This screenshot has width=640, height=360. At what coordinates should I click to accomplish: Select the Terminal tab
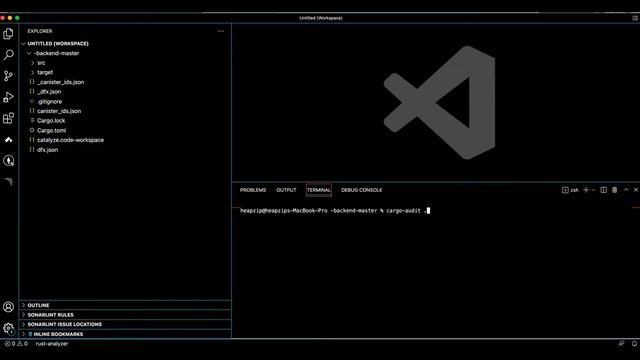(x=319, y=190)
